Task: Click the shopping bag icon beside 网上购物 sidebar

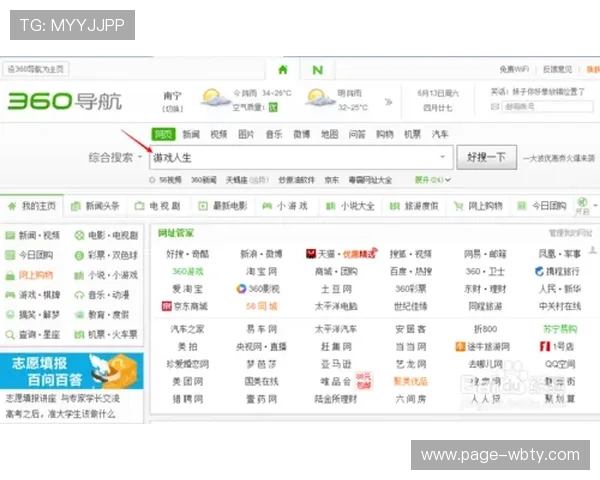Action: [10, 275]
